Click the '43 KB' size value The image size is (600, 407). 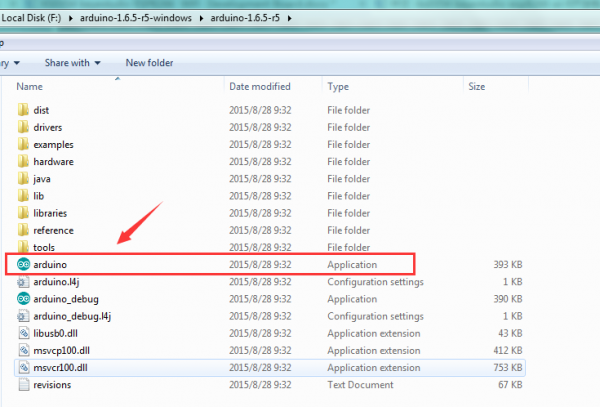(510, 333)
